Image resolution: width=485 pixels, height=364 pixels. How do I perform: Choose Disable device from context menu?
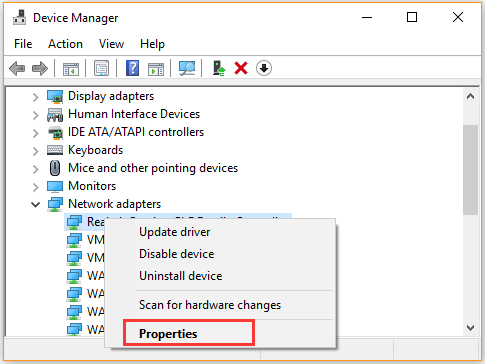[220, 254]
